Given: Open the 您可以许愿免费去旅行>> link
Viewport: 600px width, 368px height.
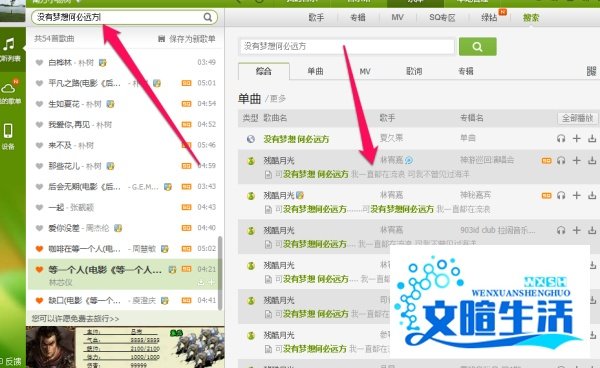Looking at the screenshot, I should point(75,318).
